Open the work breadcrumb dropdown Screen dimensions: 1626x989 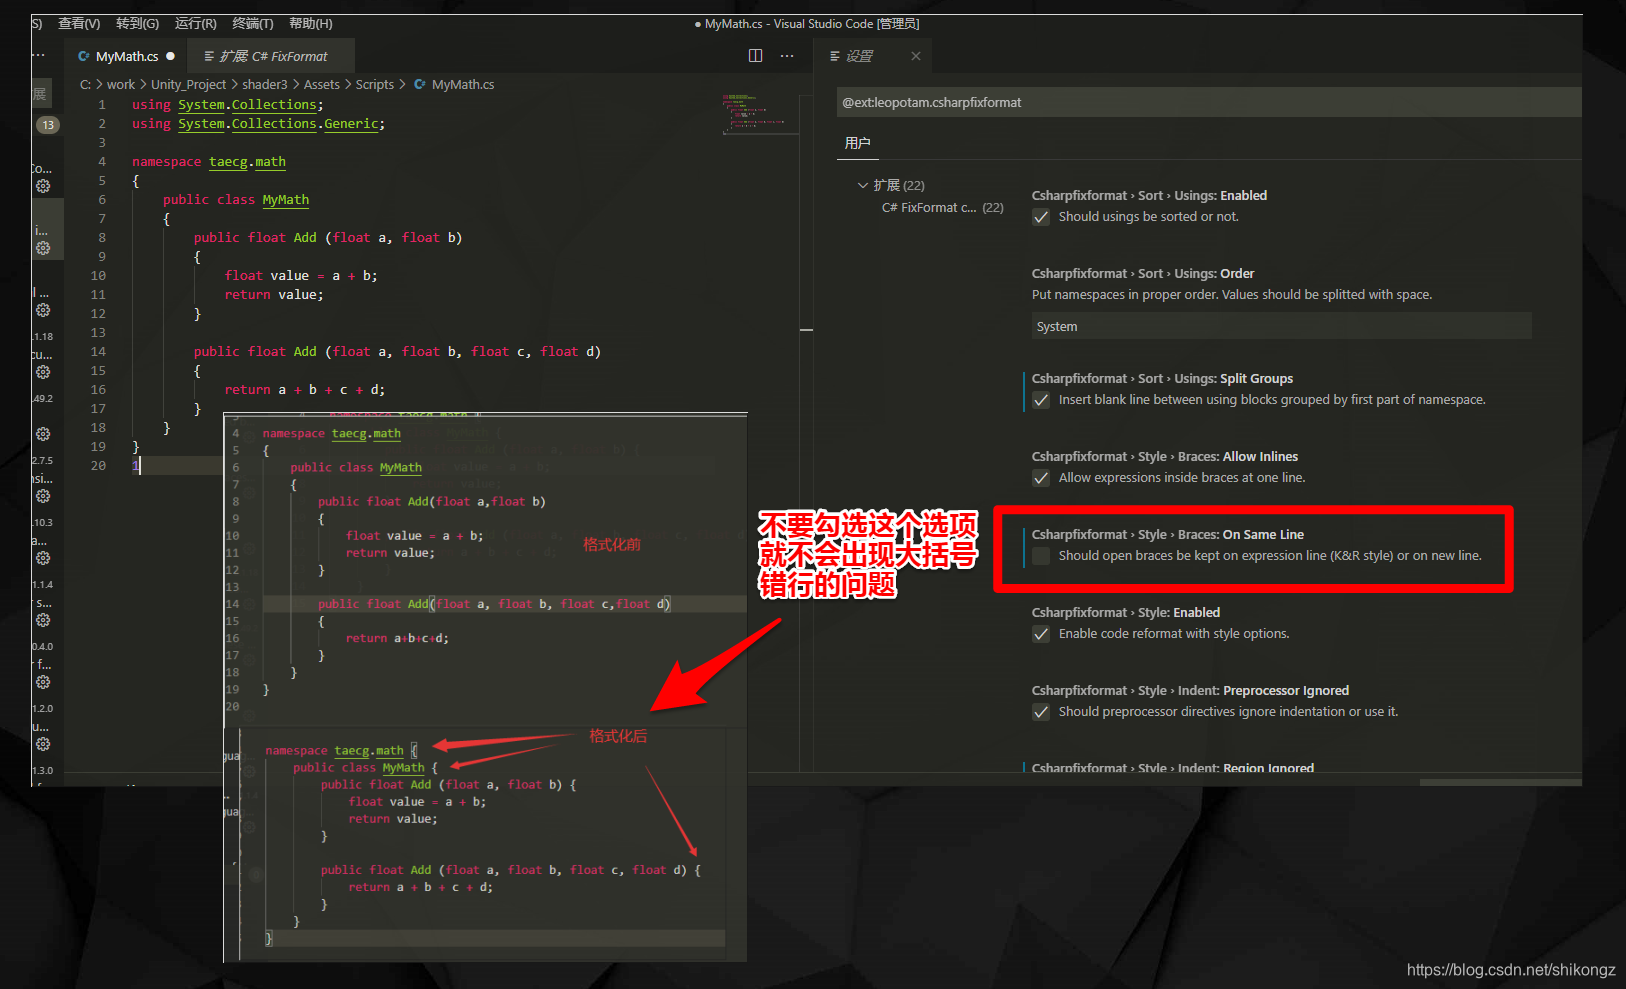pos(121,85)
